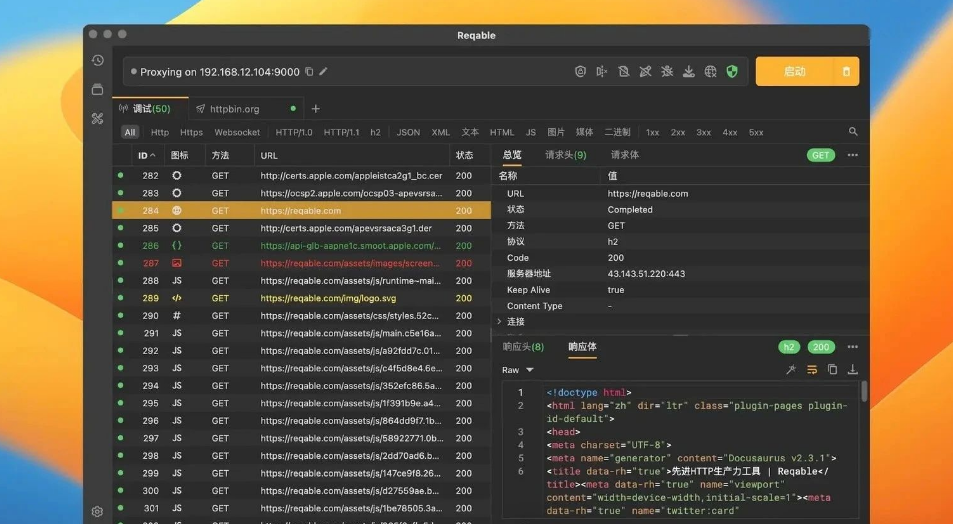Open request panel more options ellipsis
The width and height of the screenshot is (953, 524).
point(853,155)
